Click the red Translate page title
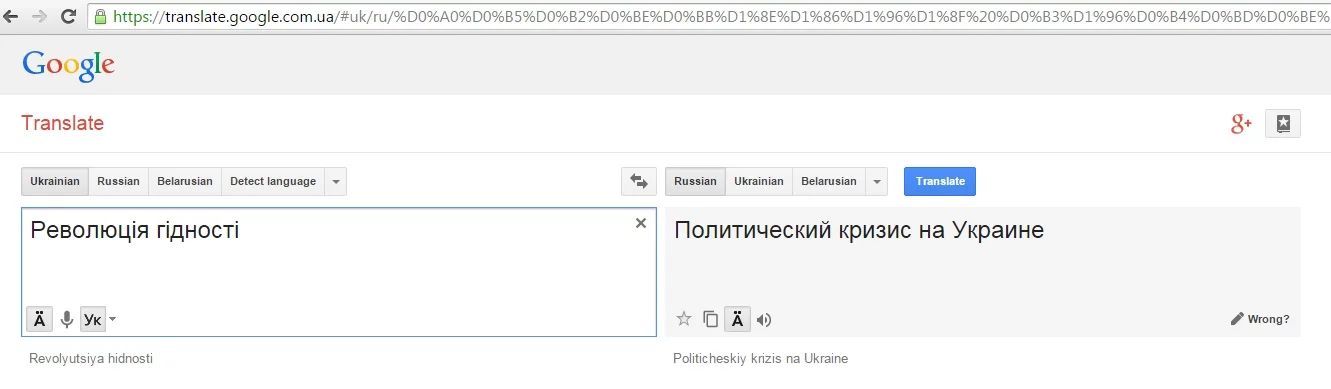Viewport: 1331px width, 389px height. coord(63,123)
